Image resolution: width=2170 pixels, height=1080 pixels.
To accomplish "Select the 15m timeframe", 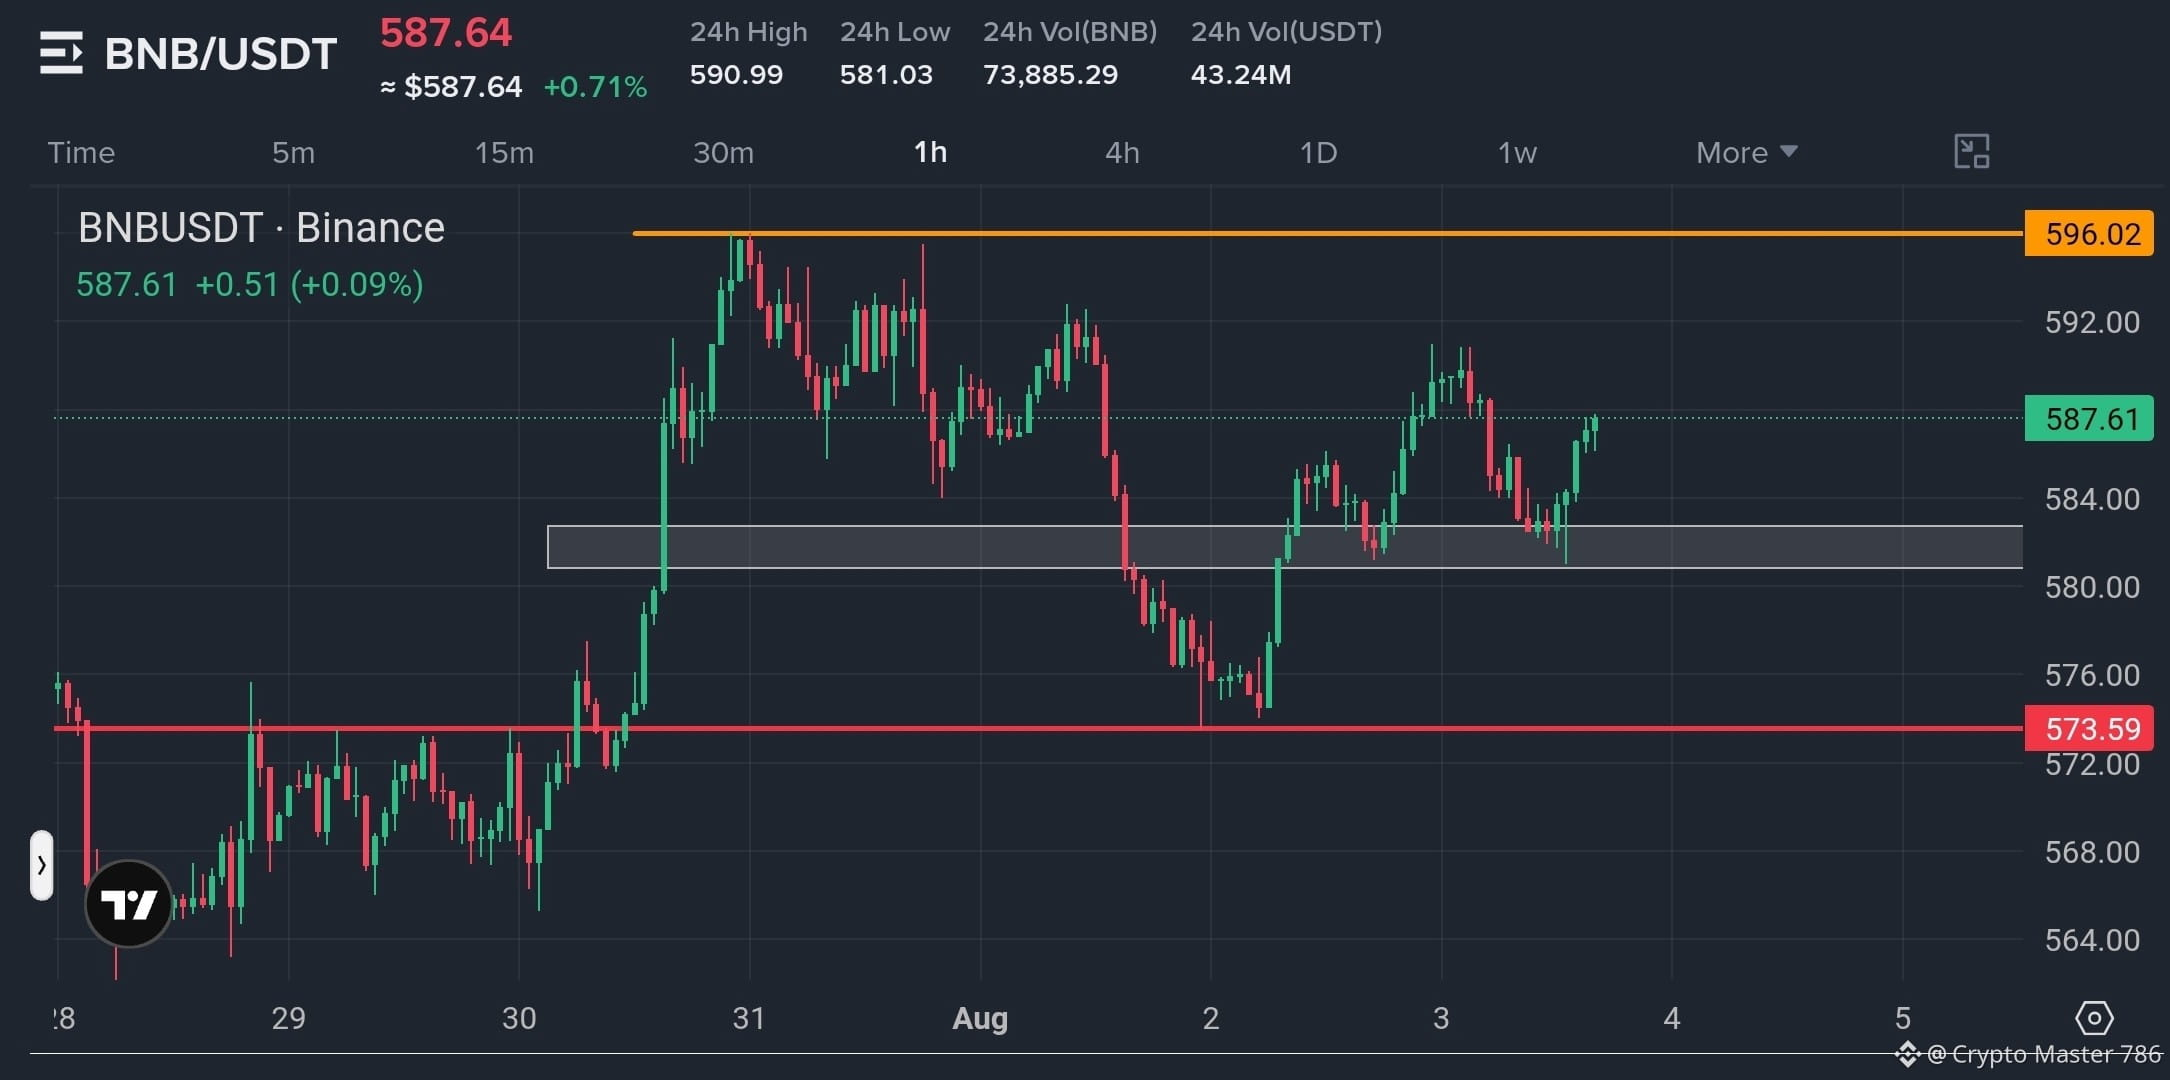I will (x=504, y=153).
